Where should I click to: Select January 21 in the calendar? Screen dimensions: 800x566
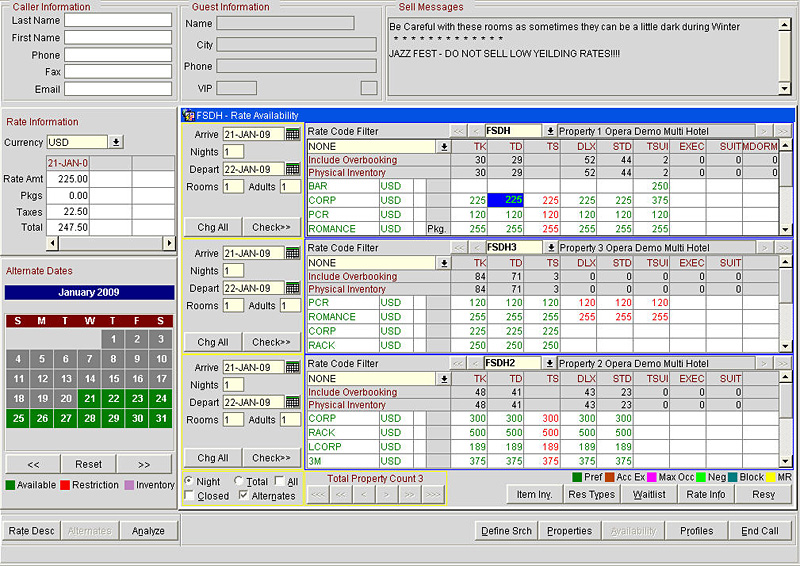pyautogui.click(x=90, y=398)
